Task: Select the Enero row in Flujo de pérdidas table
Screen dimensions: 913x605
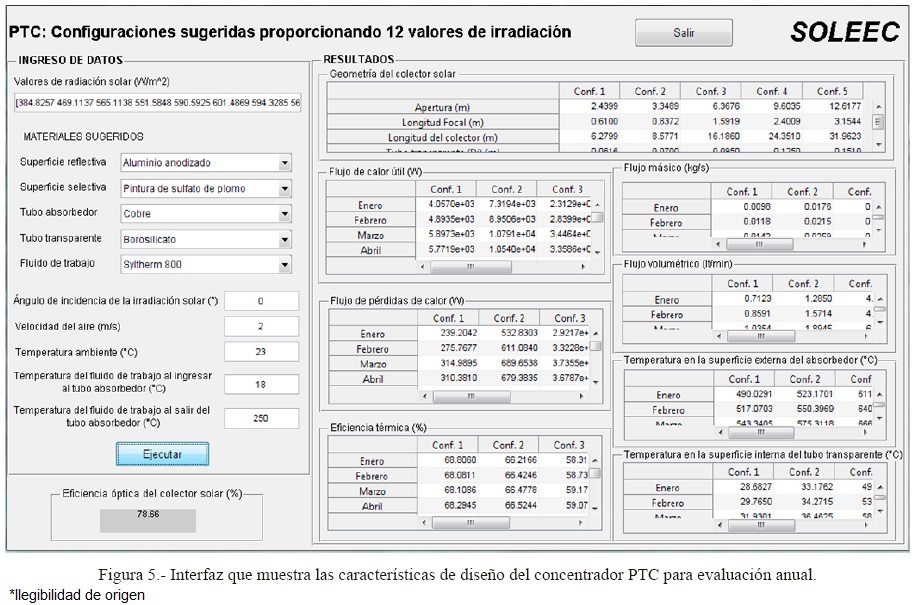Action: (372, 334)
